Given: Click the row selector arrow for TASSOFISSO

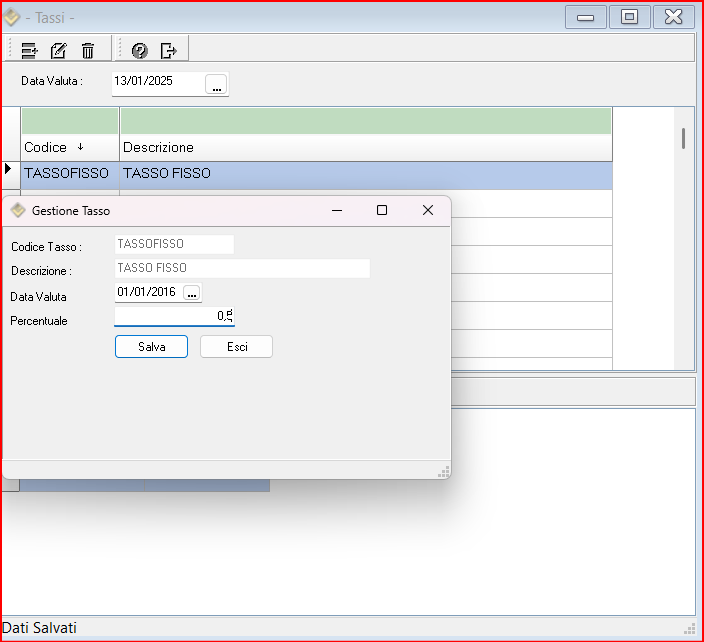Looking at the screenshot, I should click(x=10, y=171).
